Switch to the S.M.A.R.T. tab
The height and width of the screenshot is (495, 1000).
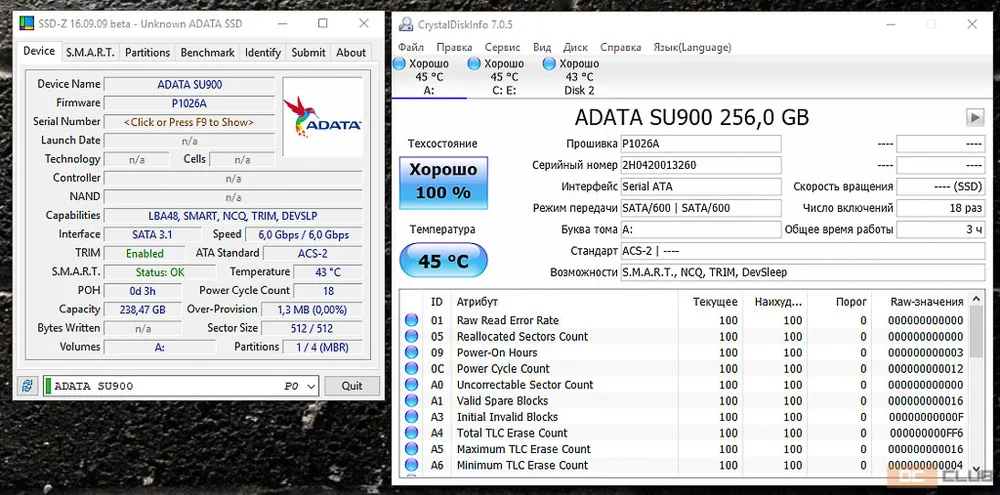[x=91, y=52]
